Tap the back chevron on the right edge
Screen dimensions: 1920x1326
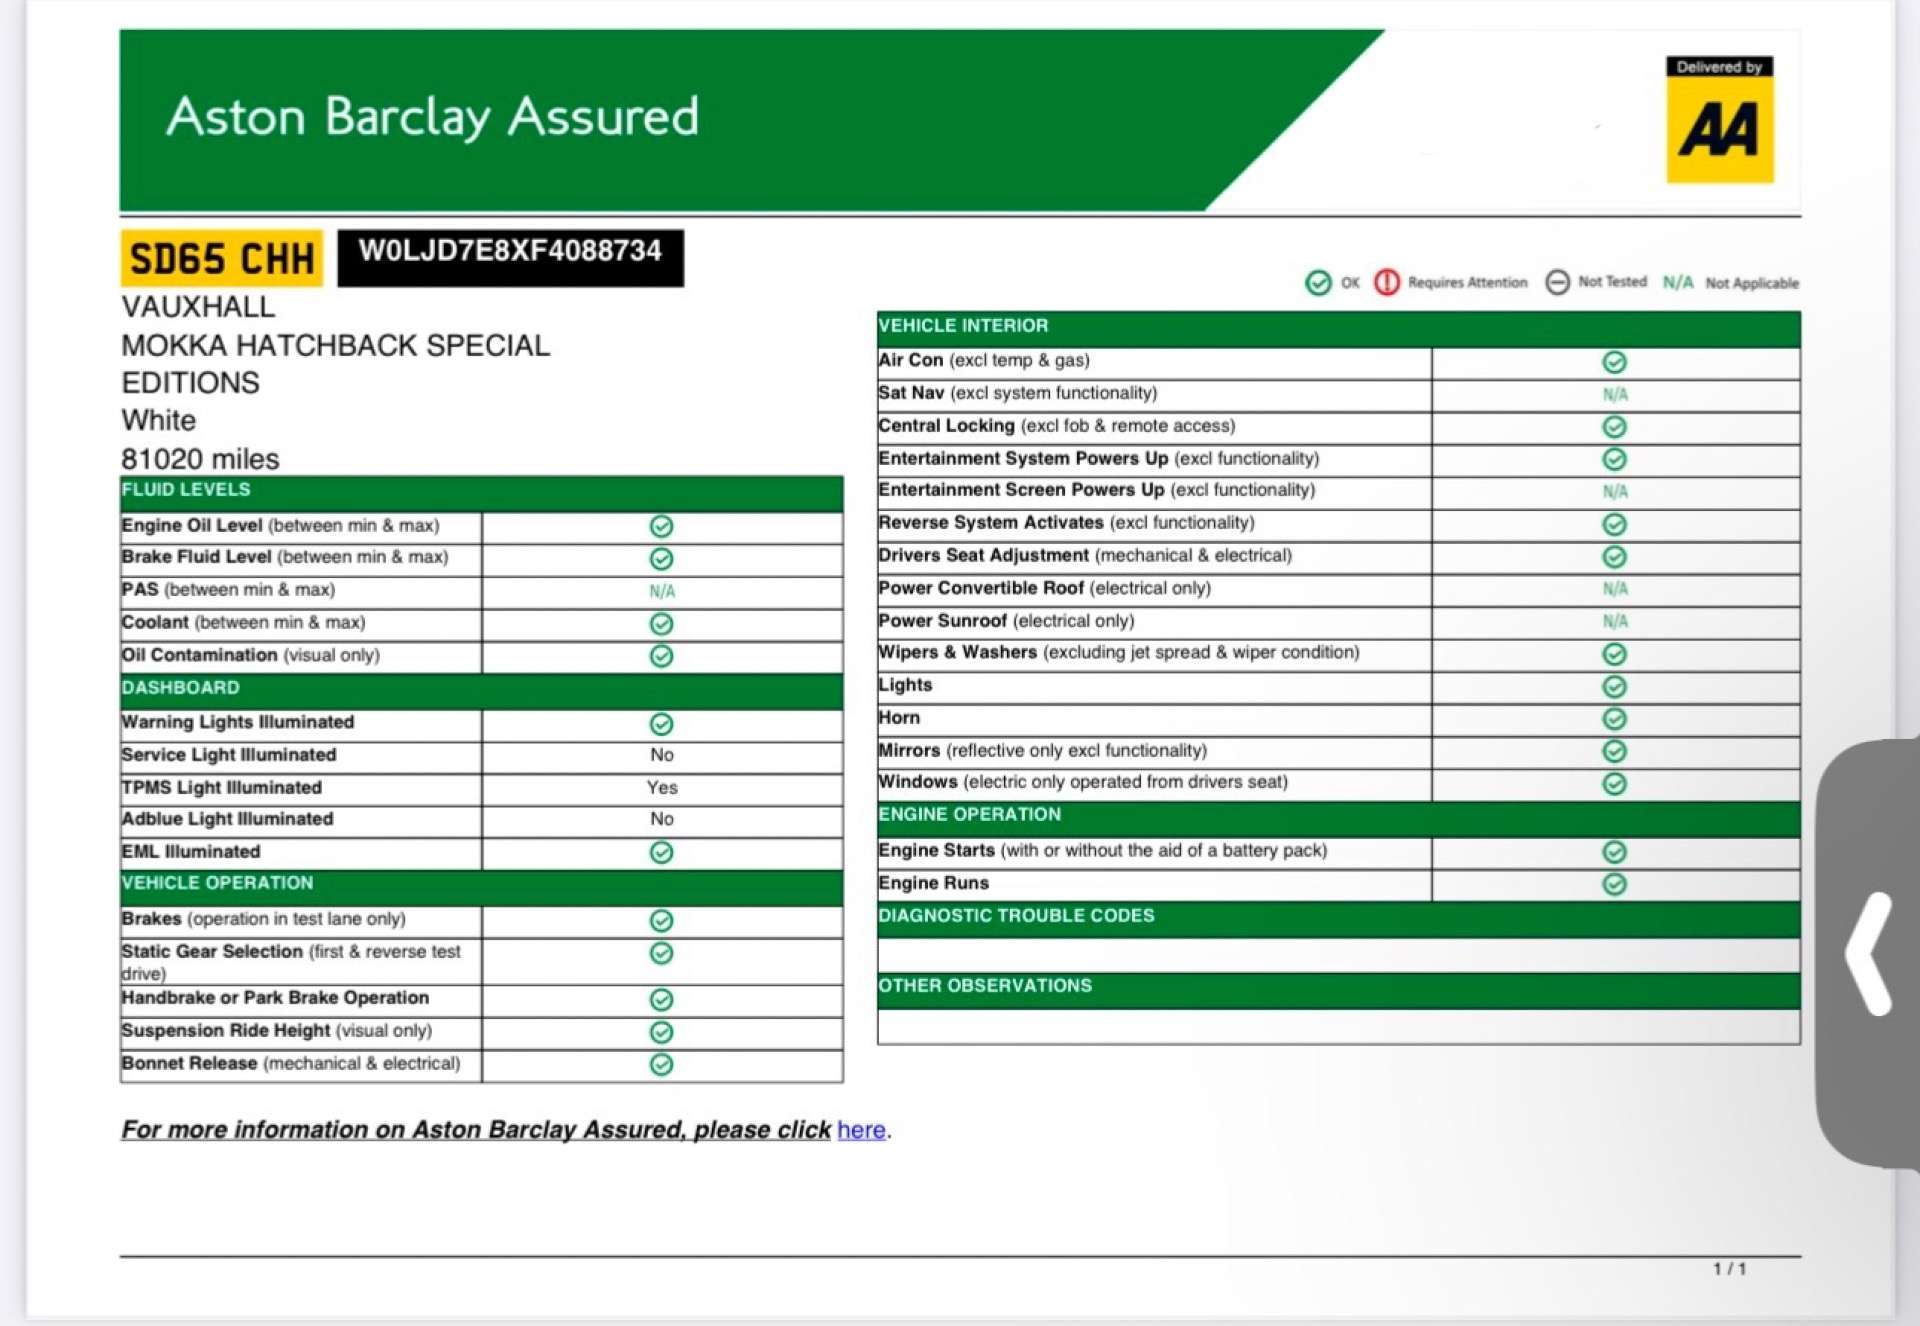coord(1868,953)
